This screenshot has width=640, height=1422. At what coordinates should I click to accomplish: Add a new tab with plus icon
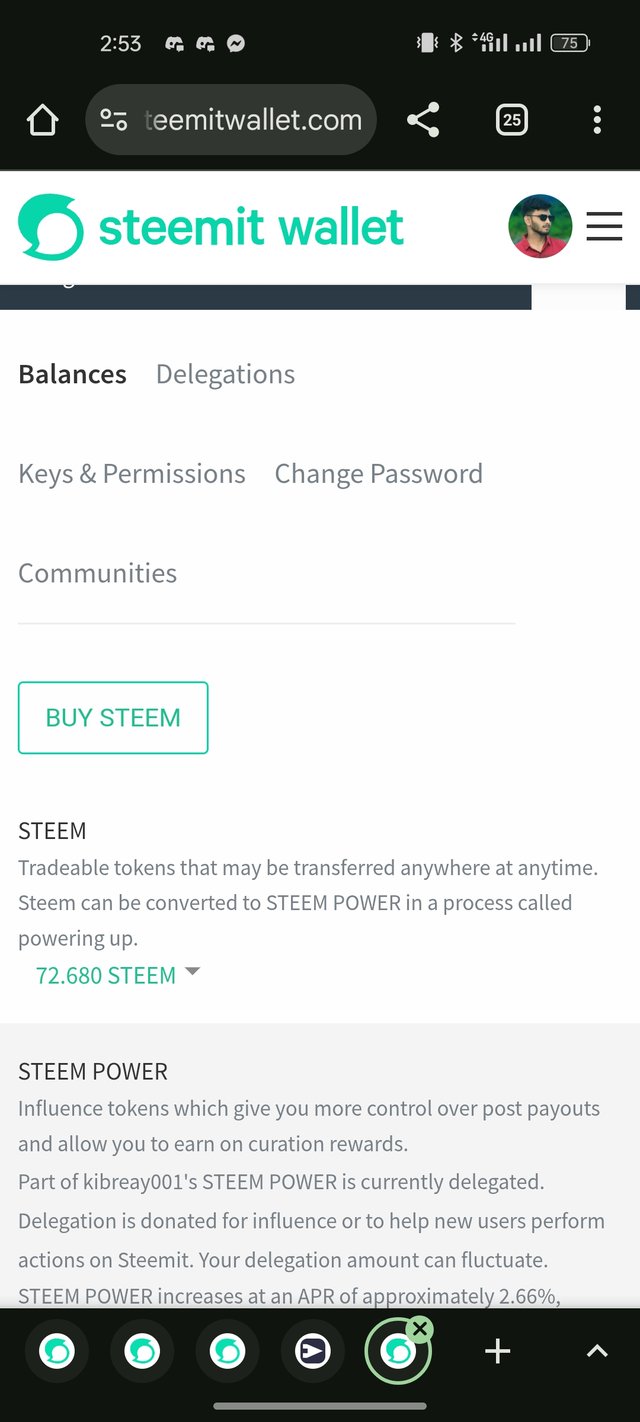(497, 1352)
